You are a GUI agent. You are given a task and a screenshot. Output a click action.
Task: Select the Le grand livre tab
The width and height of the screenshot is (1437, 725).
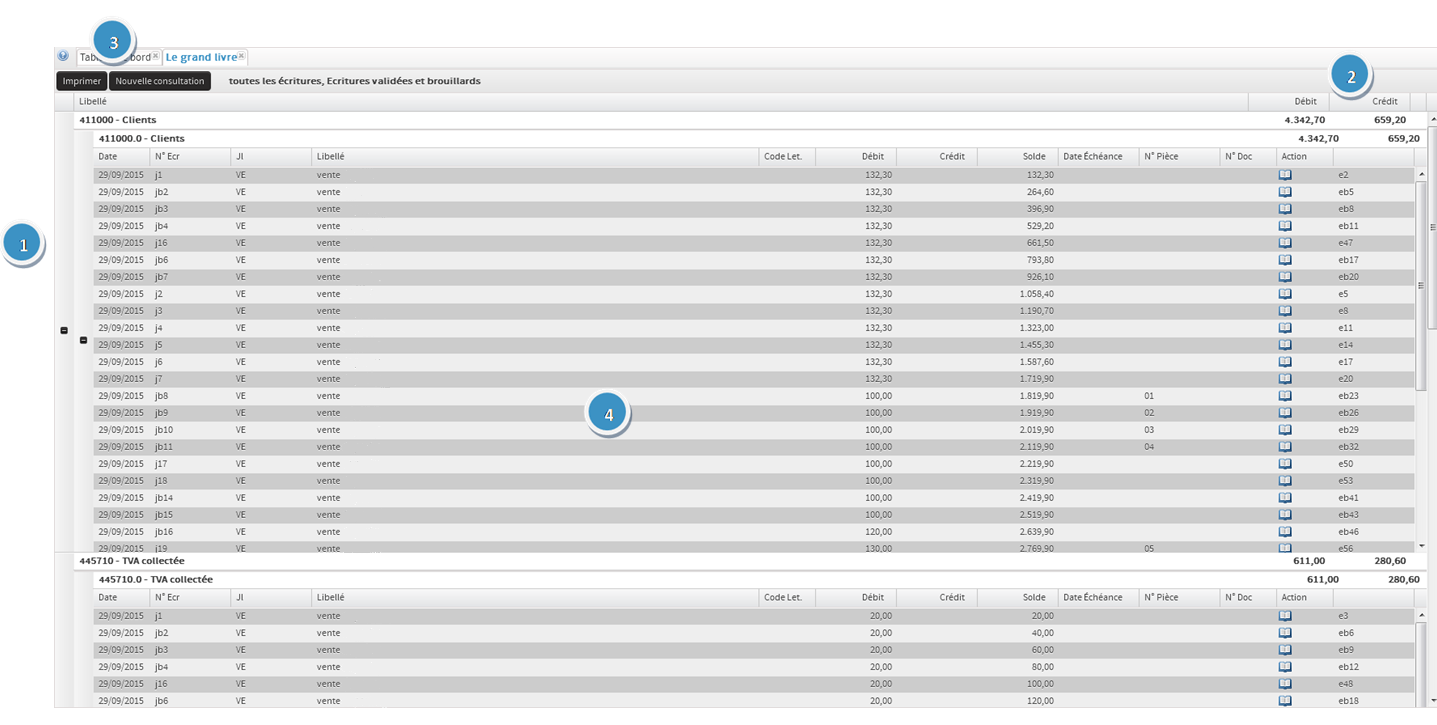point(201,58)
